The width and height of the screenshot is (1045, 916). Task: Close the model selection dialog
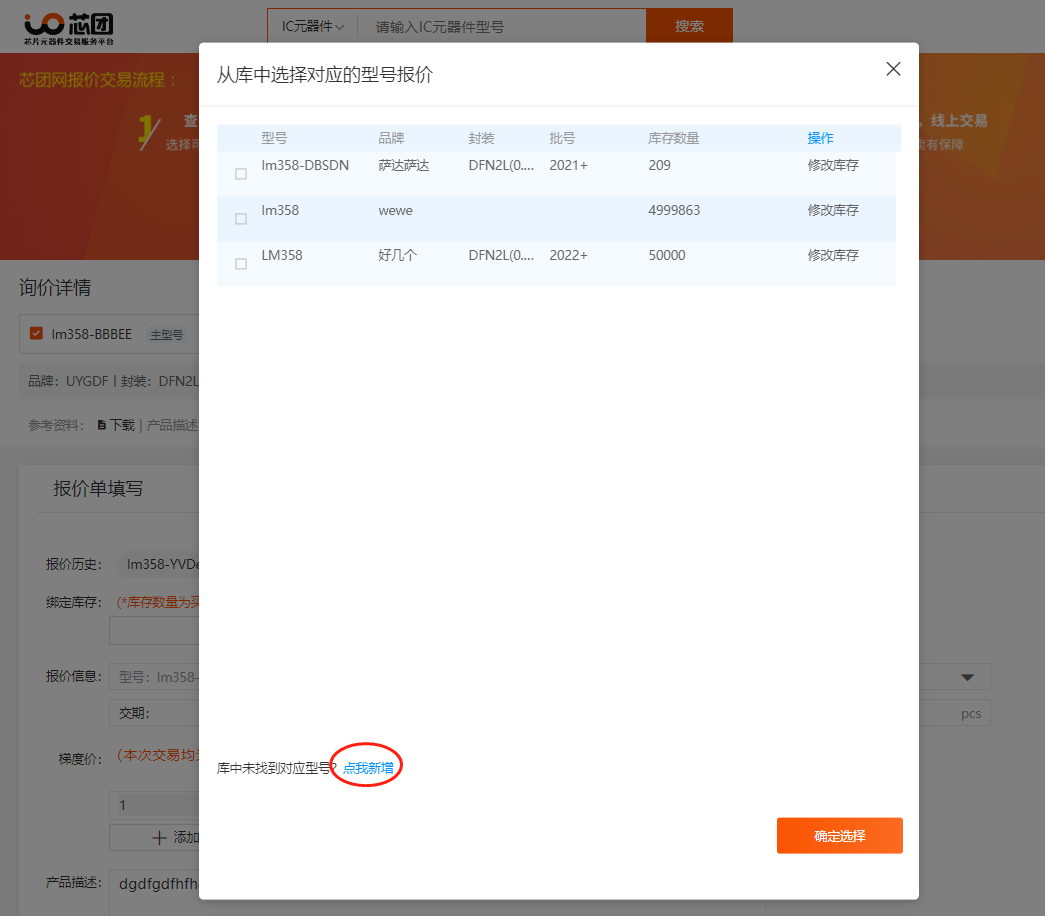pos(893,69)
